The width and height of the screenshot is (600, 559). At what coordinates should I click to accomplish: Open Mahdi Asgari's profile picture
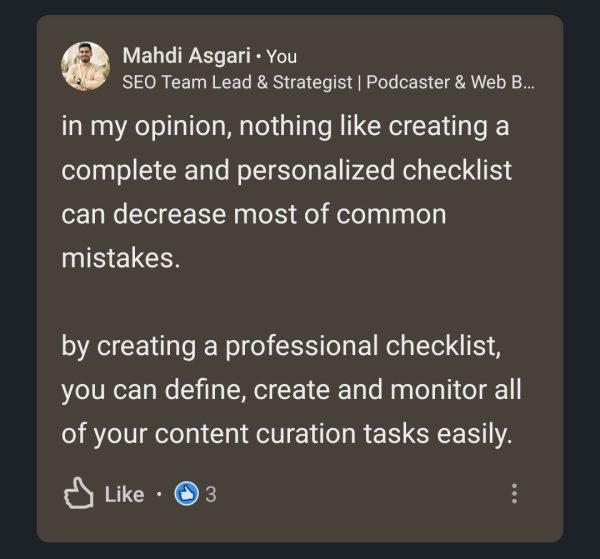click(x=85, y=66)
